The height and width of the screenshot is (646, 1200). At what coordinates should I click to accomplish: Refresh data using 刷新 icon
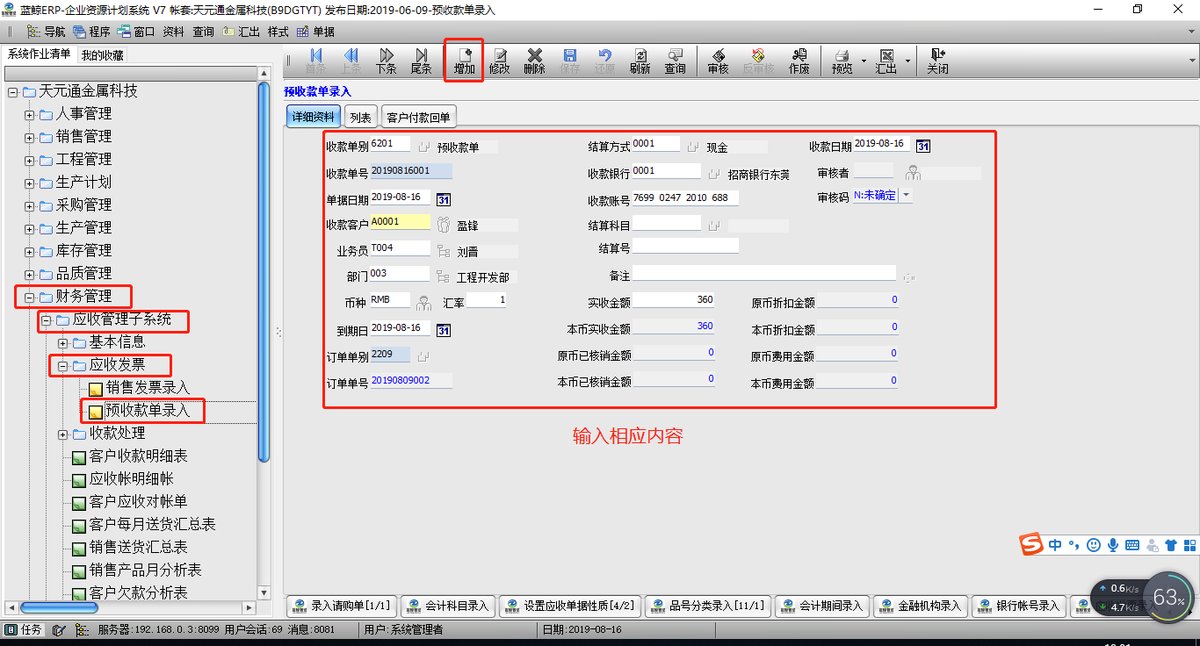click(x=640, y=61)
